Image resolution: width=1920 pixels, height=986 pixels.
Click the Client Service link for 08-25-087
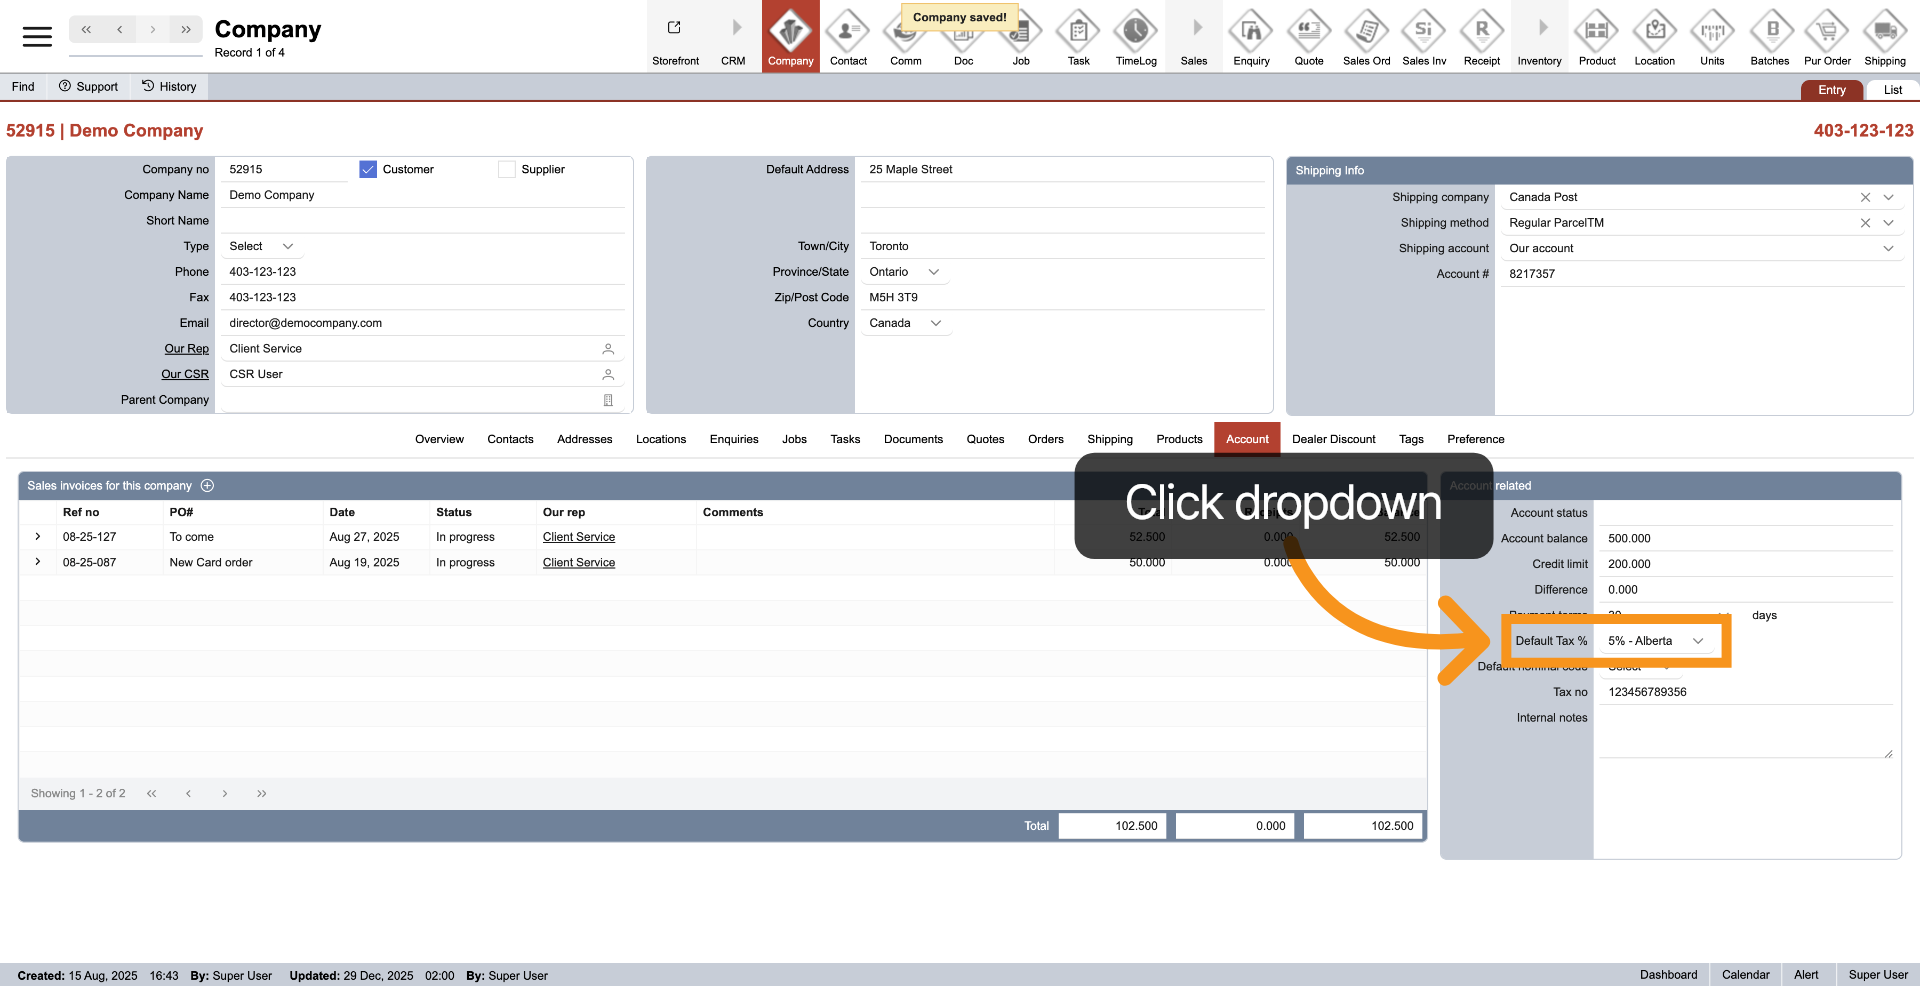(578, 563)
